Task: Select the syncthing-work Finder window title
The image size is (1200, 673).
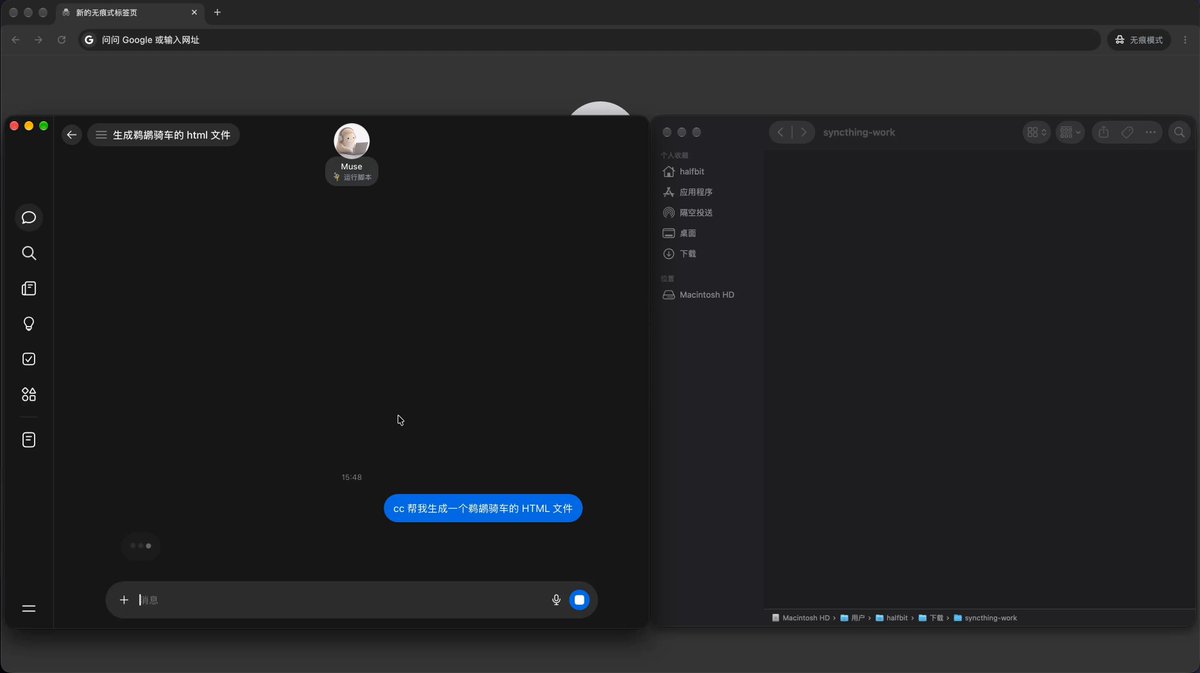Action: pyautogui.click(x=859, y=132)
